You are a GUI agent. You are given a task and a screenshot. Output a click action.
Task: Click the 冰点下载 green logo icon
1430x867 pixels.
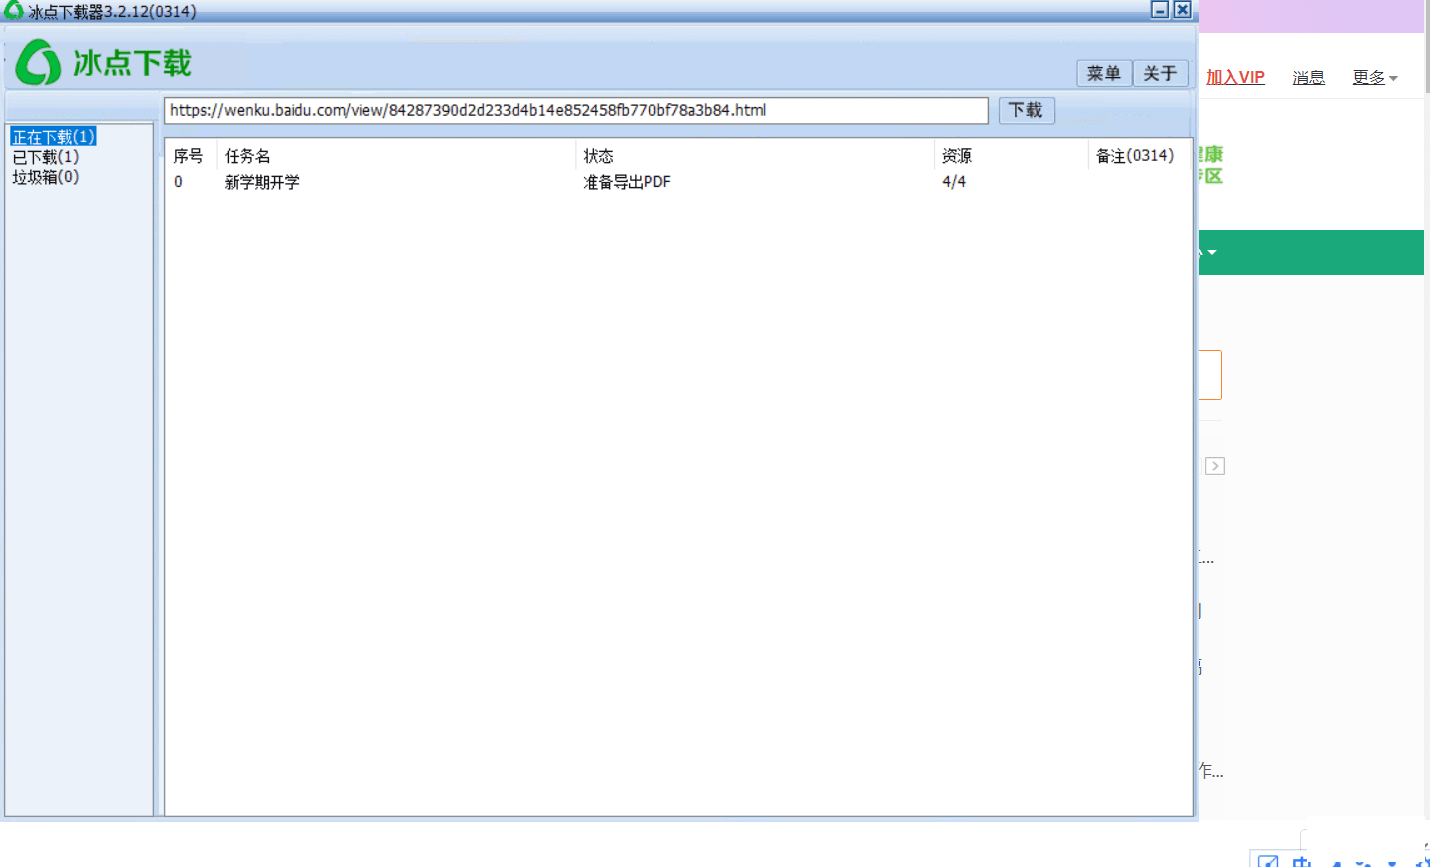(x=39, y=63)
